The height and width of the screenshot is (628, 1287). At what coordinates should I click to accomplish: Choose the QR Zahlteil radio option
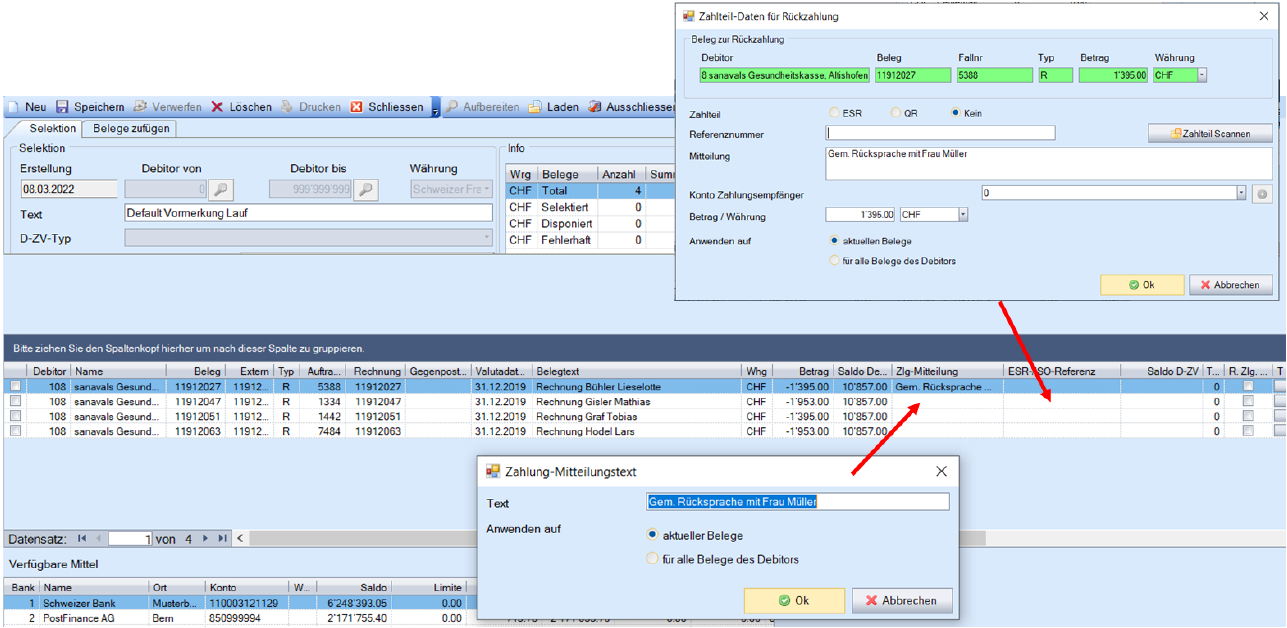coord(896,113)
